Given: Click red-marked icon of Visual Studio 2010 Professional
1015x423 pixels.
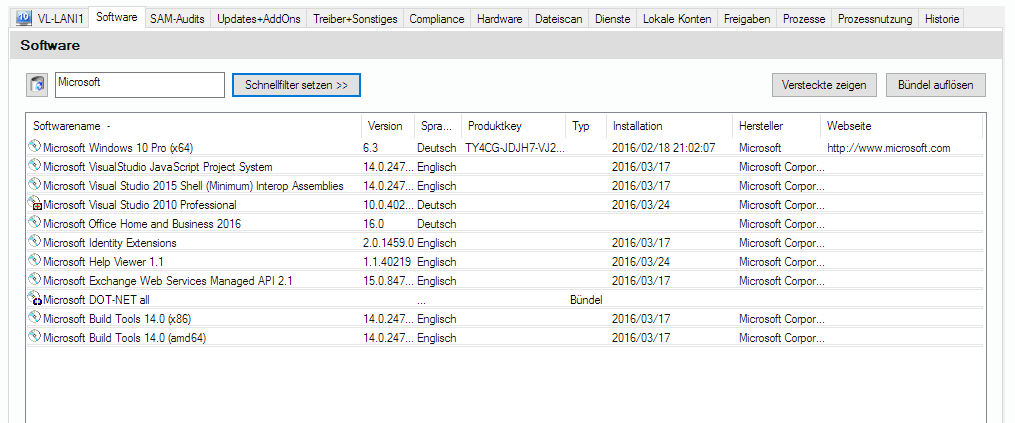Looking at the screenshot, I should 35,205.
